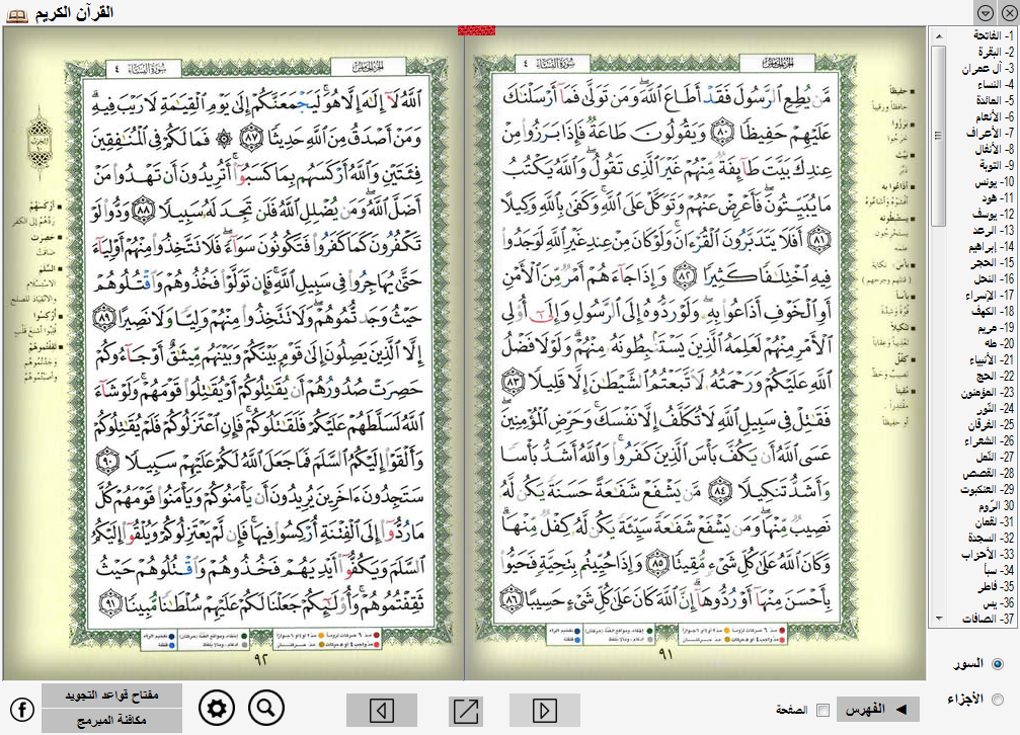Select surah 8- الأنفال in the list
The width and height of the screenshot is (1020, 735).
click(x=993, y=149)
